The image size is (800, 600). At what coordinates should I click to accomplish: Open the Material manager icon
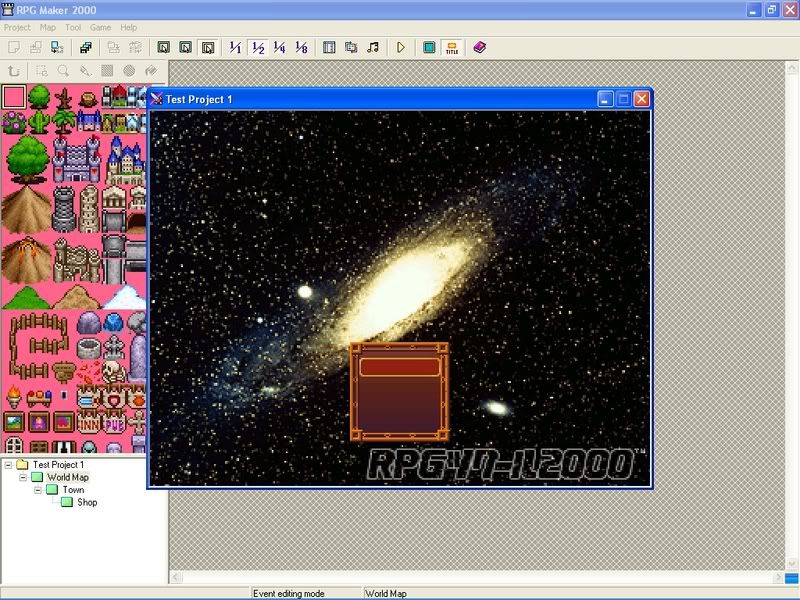point(351,47)
